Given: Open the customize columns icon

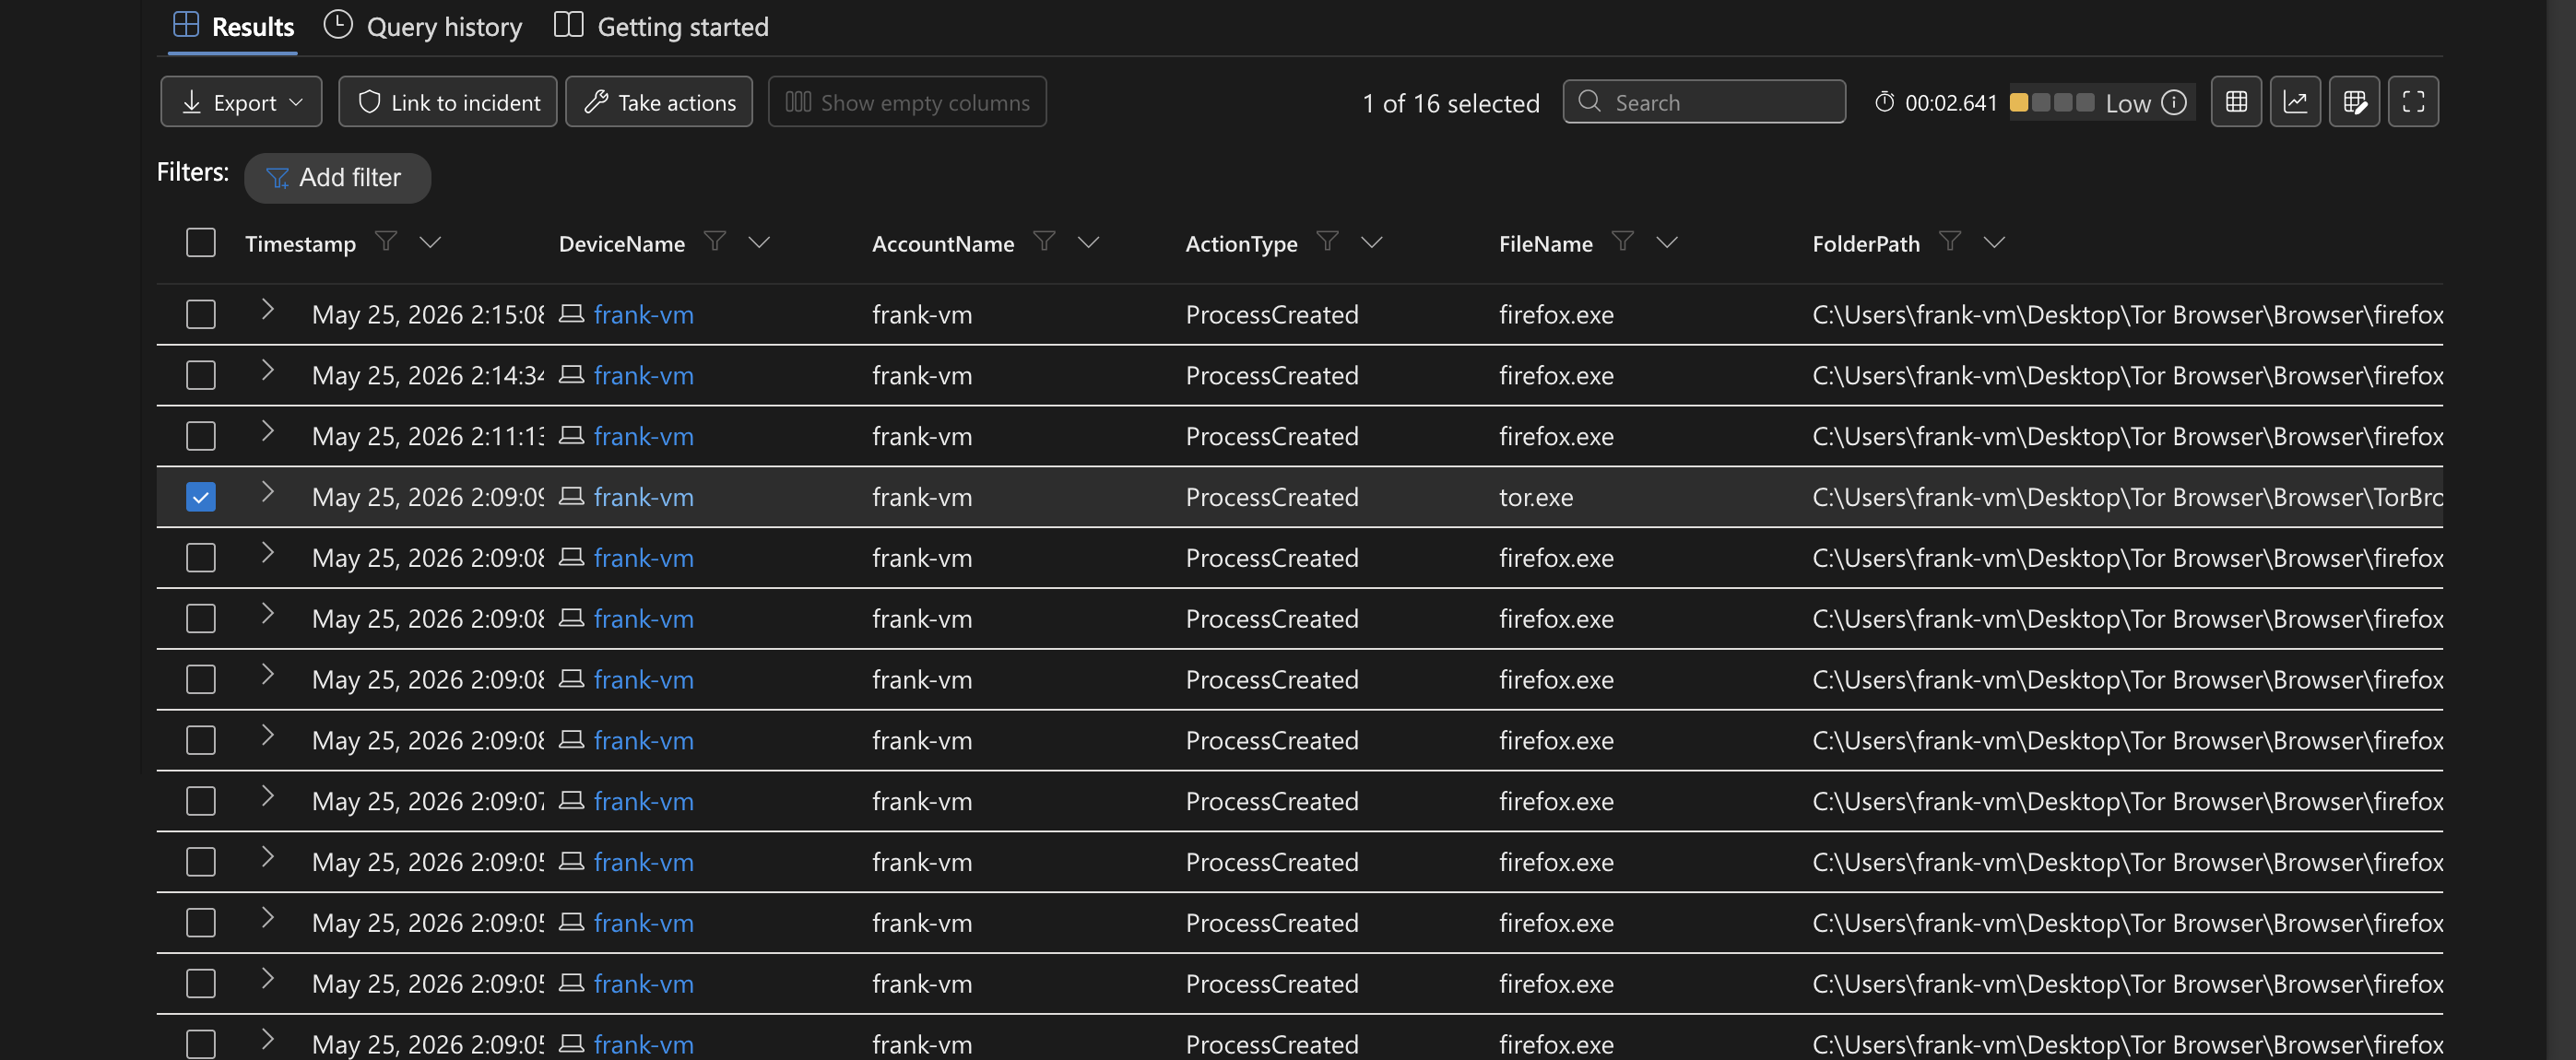Looking at the screenshot, I should click(2354, 102).
